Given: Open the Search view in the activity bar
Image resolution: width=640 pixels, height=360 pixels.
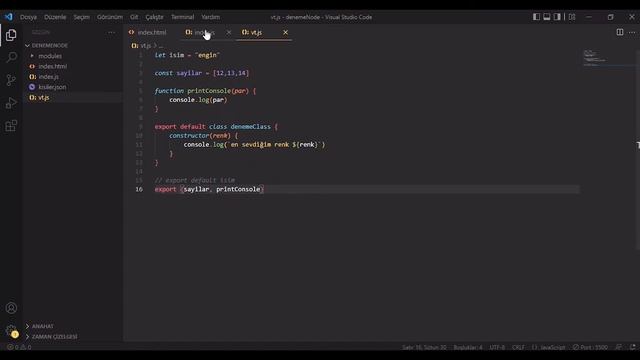Looking at the screenshot, I should (11, 57).
